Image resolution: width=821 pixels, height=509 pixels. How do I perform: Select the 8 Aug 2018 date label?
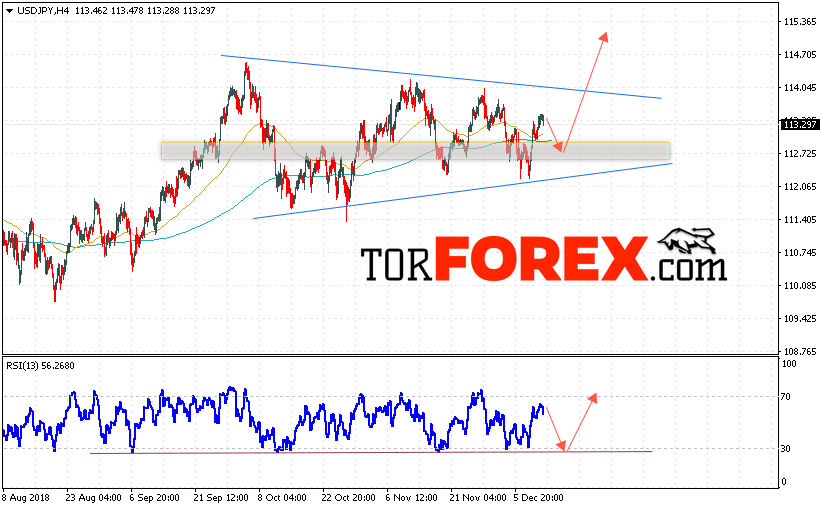click(x=26, y=497)
